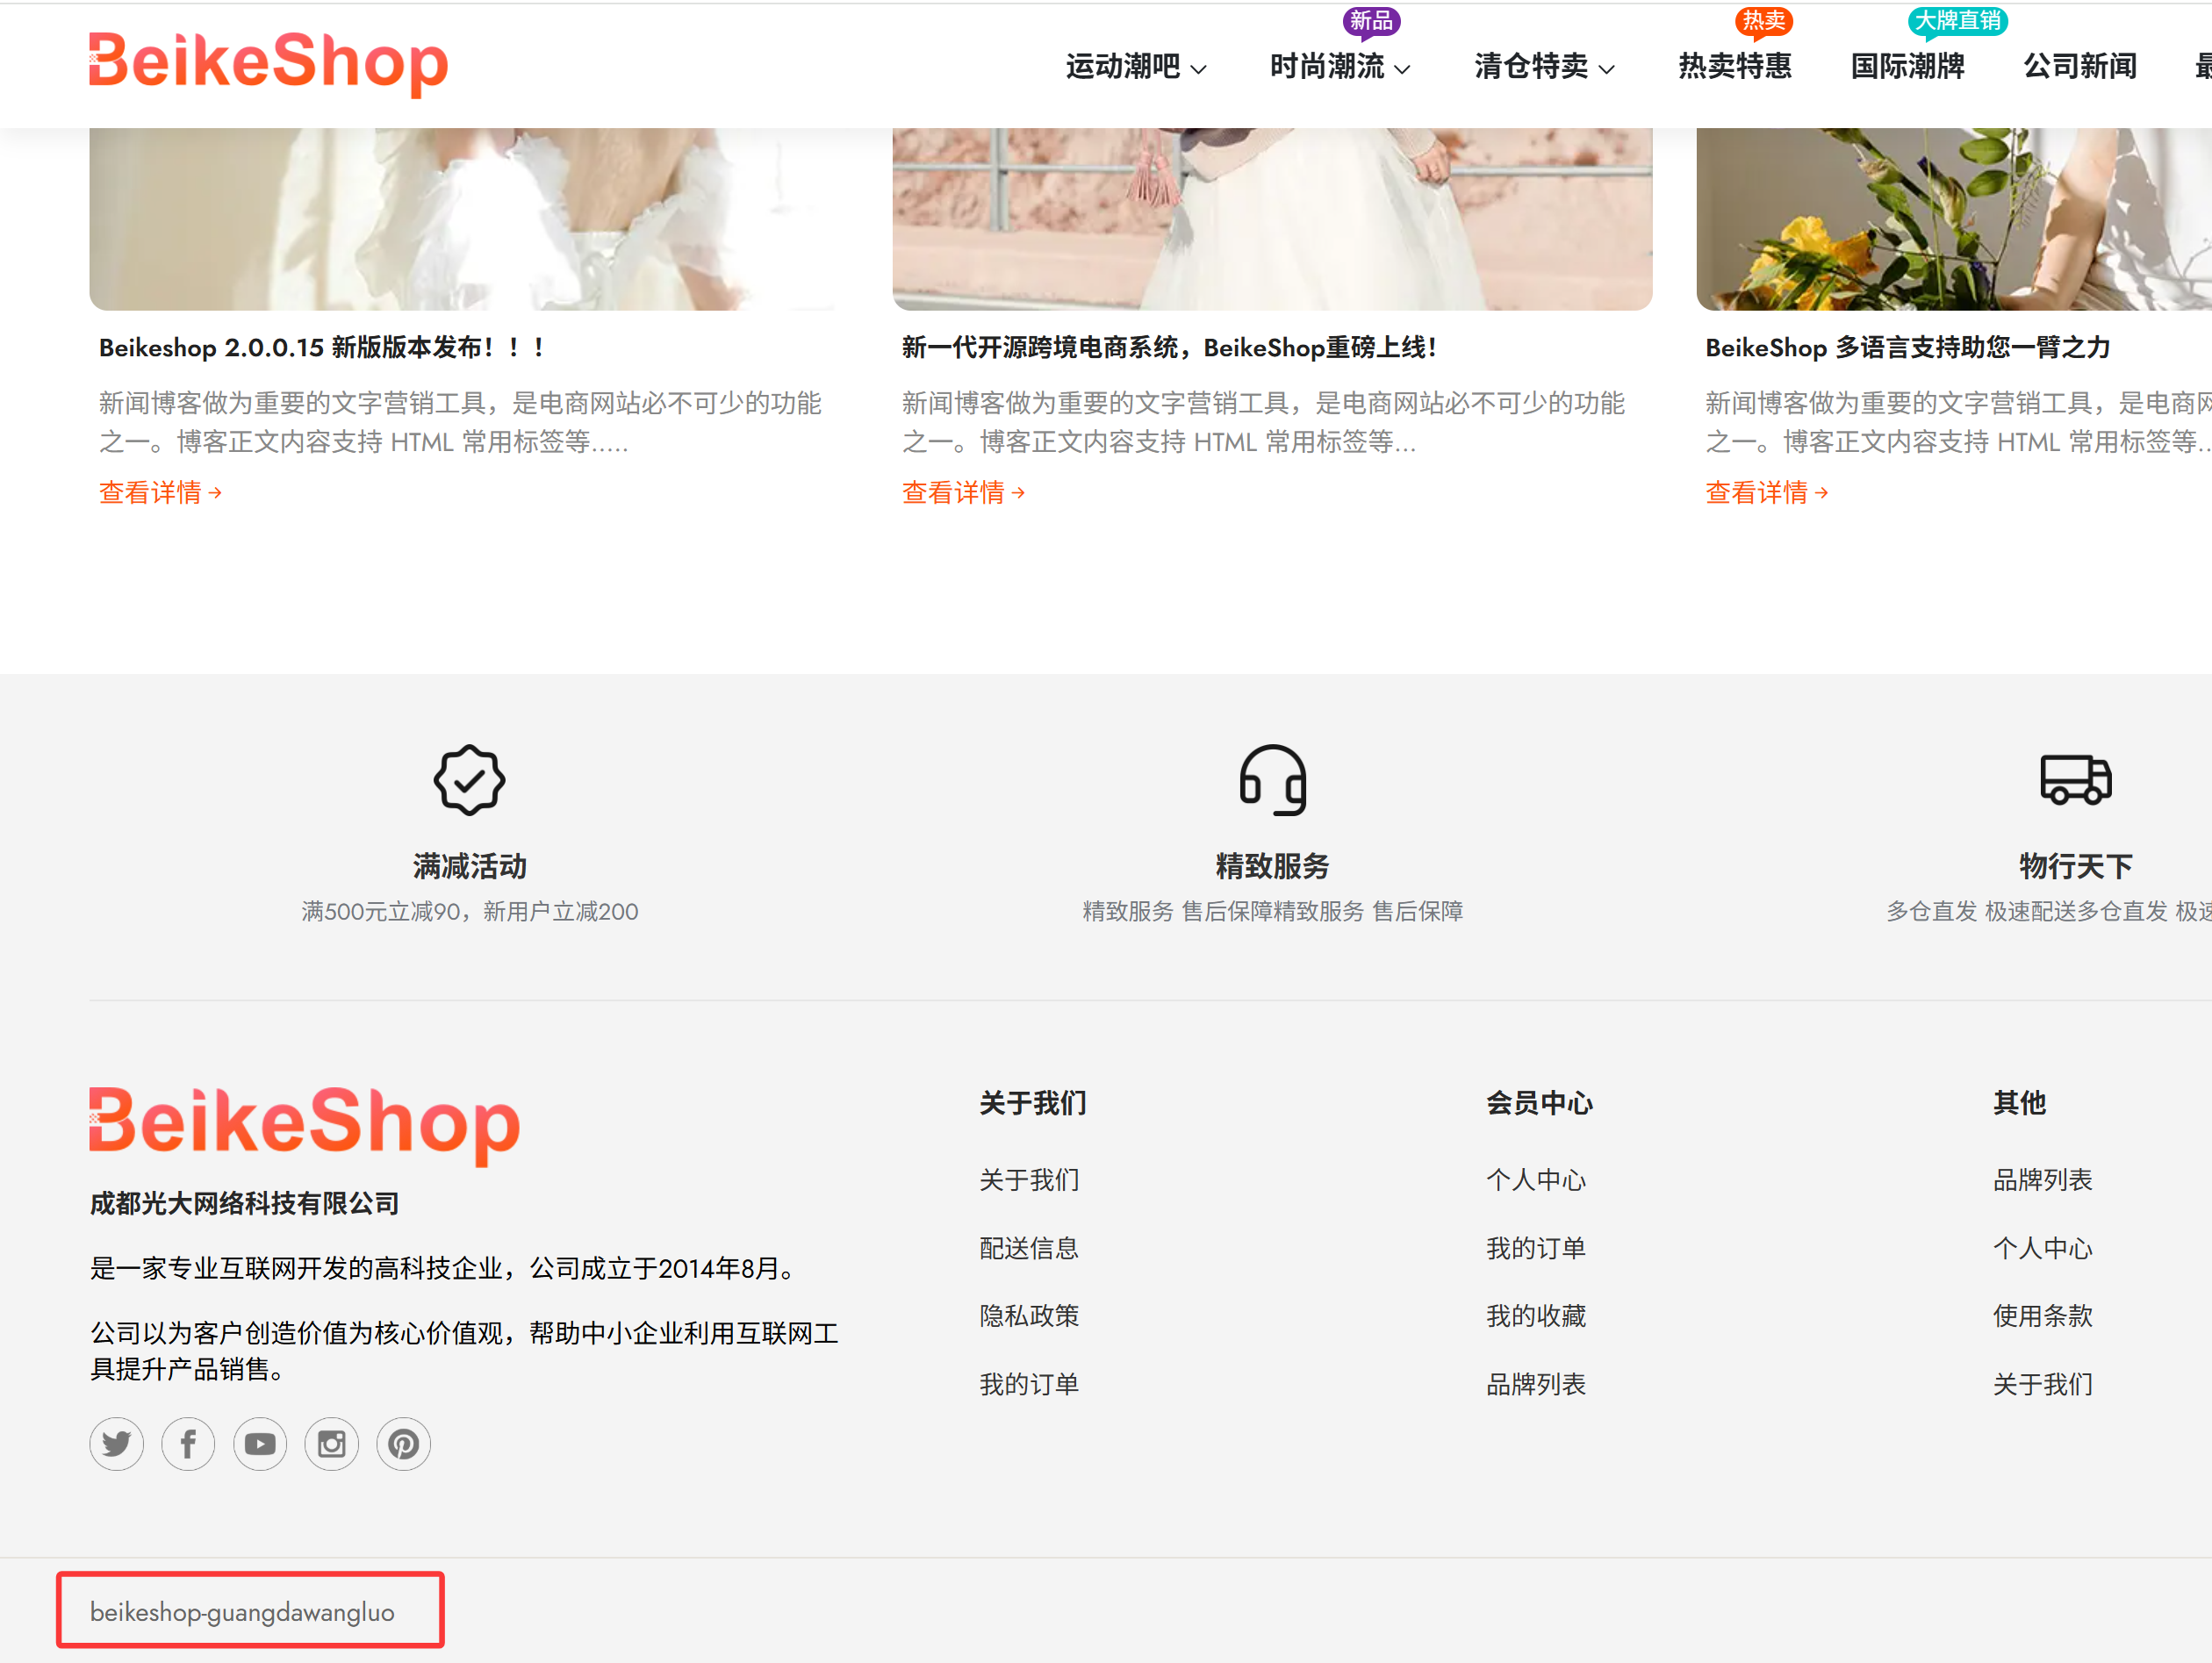Screen dimensions: 2212x1663
Task: Click the 满减活动 discount badge icon
Action: click(469, 780)
